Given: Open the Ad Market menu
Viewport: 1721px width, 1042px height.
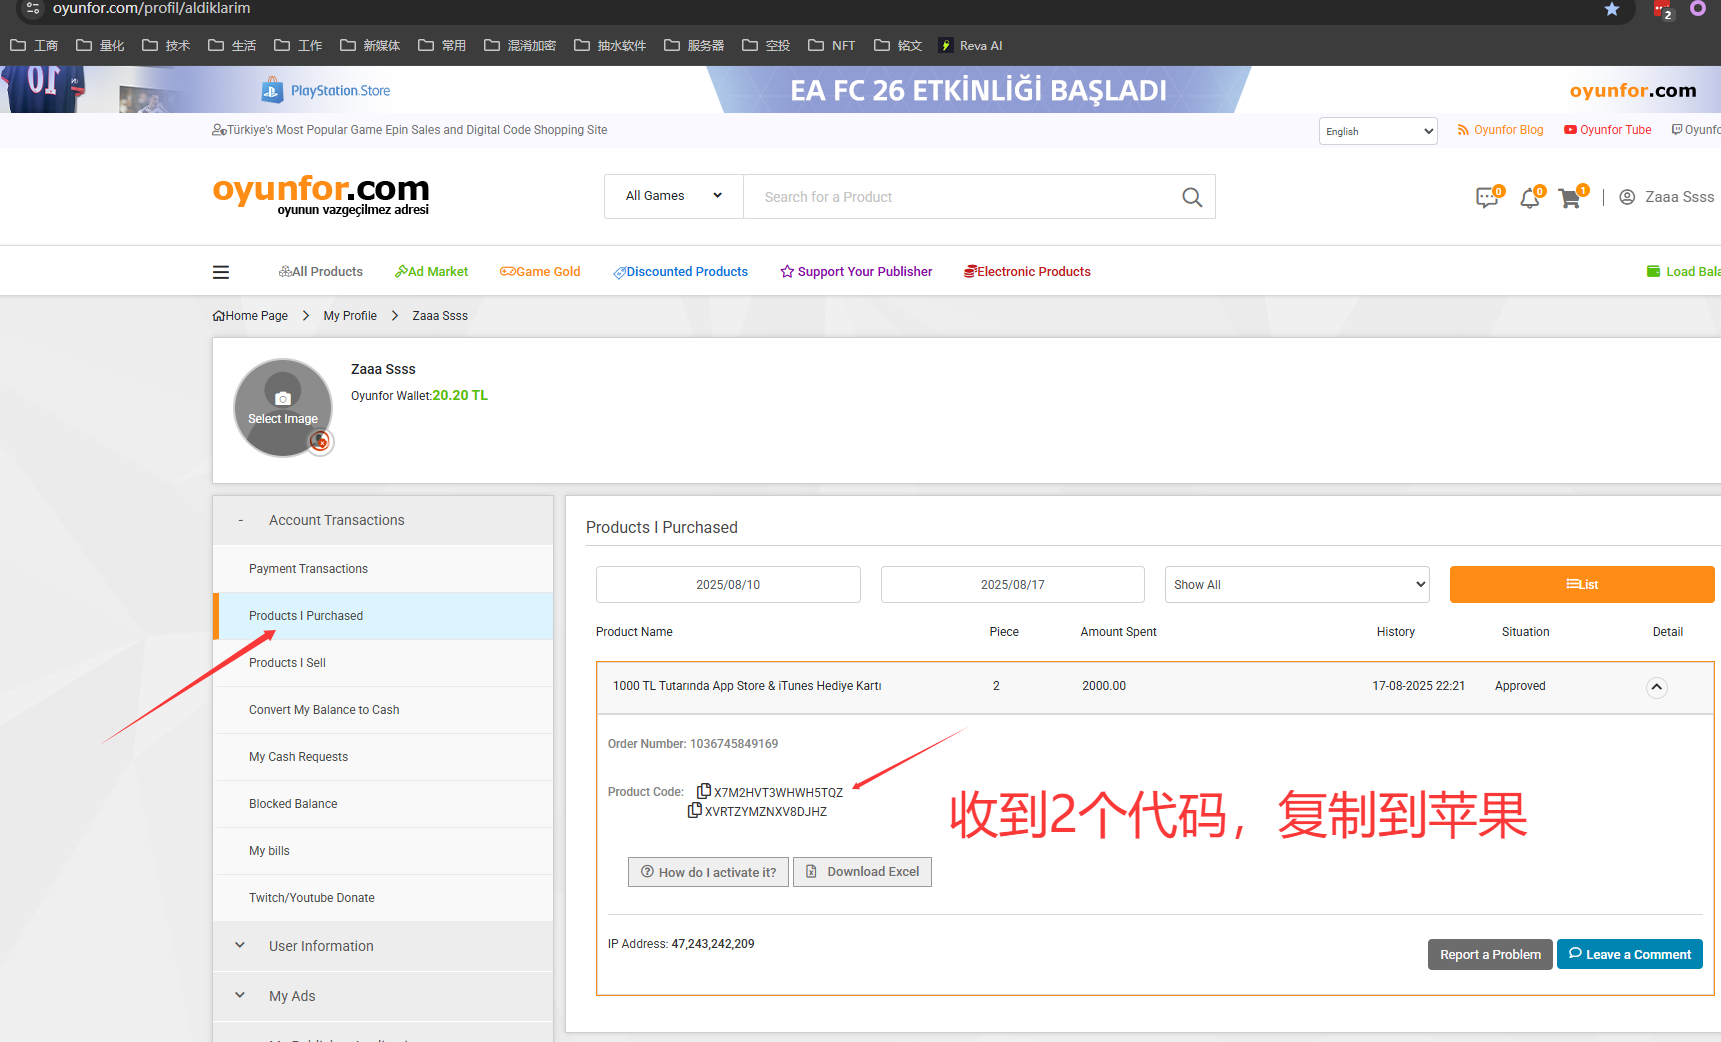Looking at the screenshot, I should click(x=431, y=272).
